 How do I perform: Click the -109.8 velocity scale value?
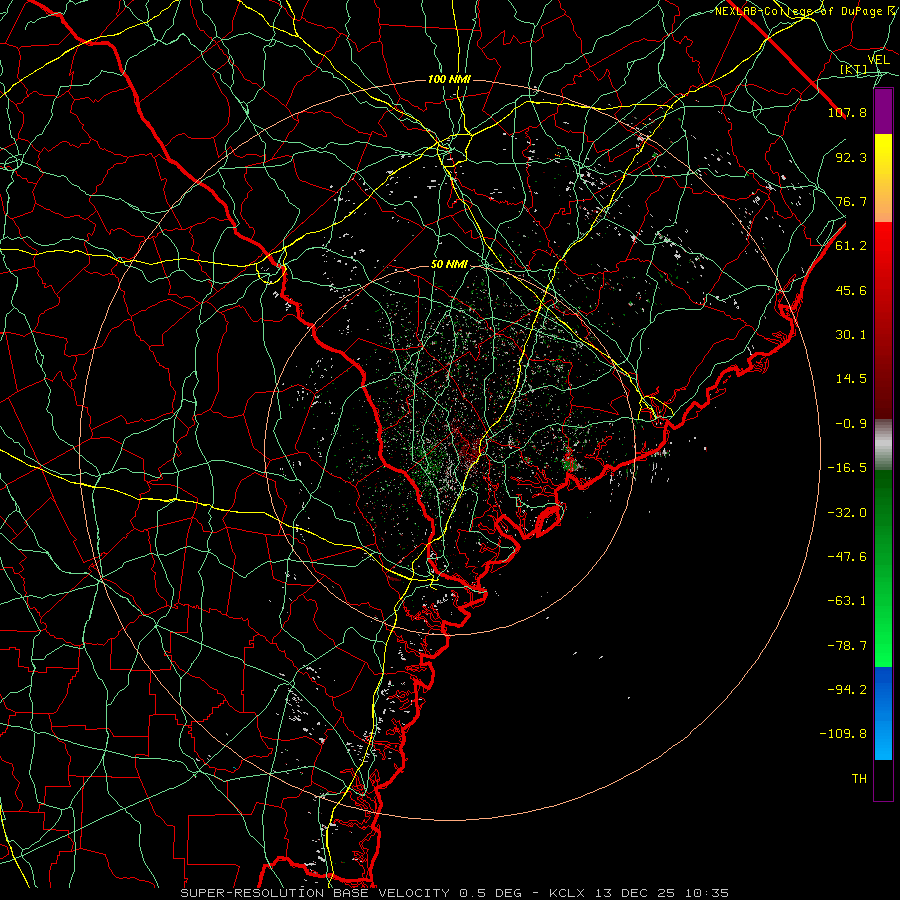click(x=843, y=734)
